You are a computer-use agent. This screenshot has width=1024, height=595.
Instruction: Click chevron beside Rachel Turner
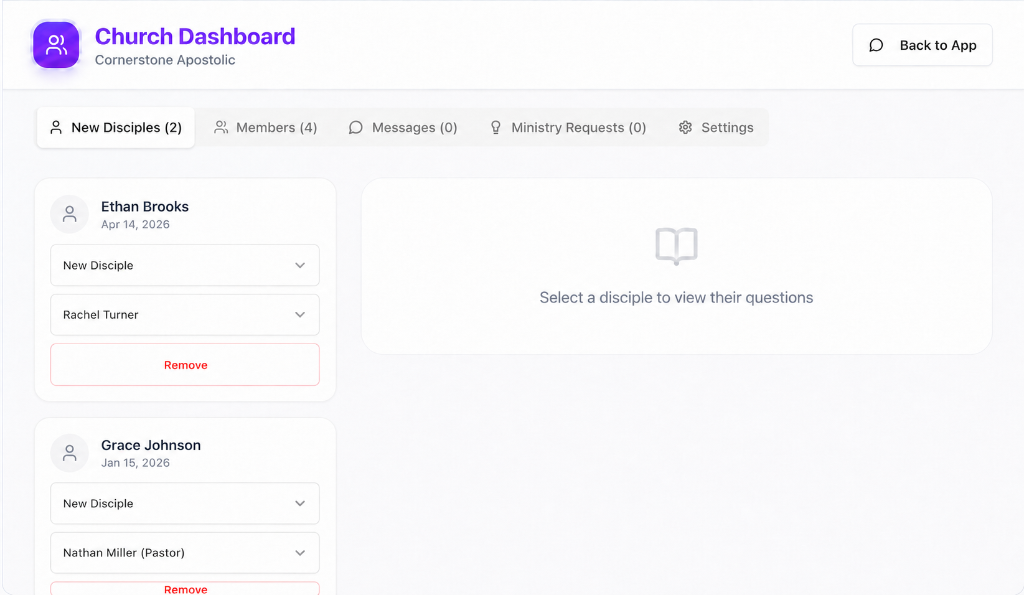click(x=300, y=315)
